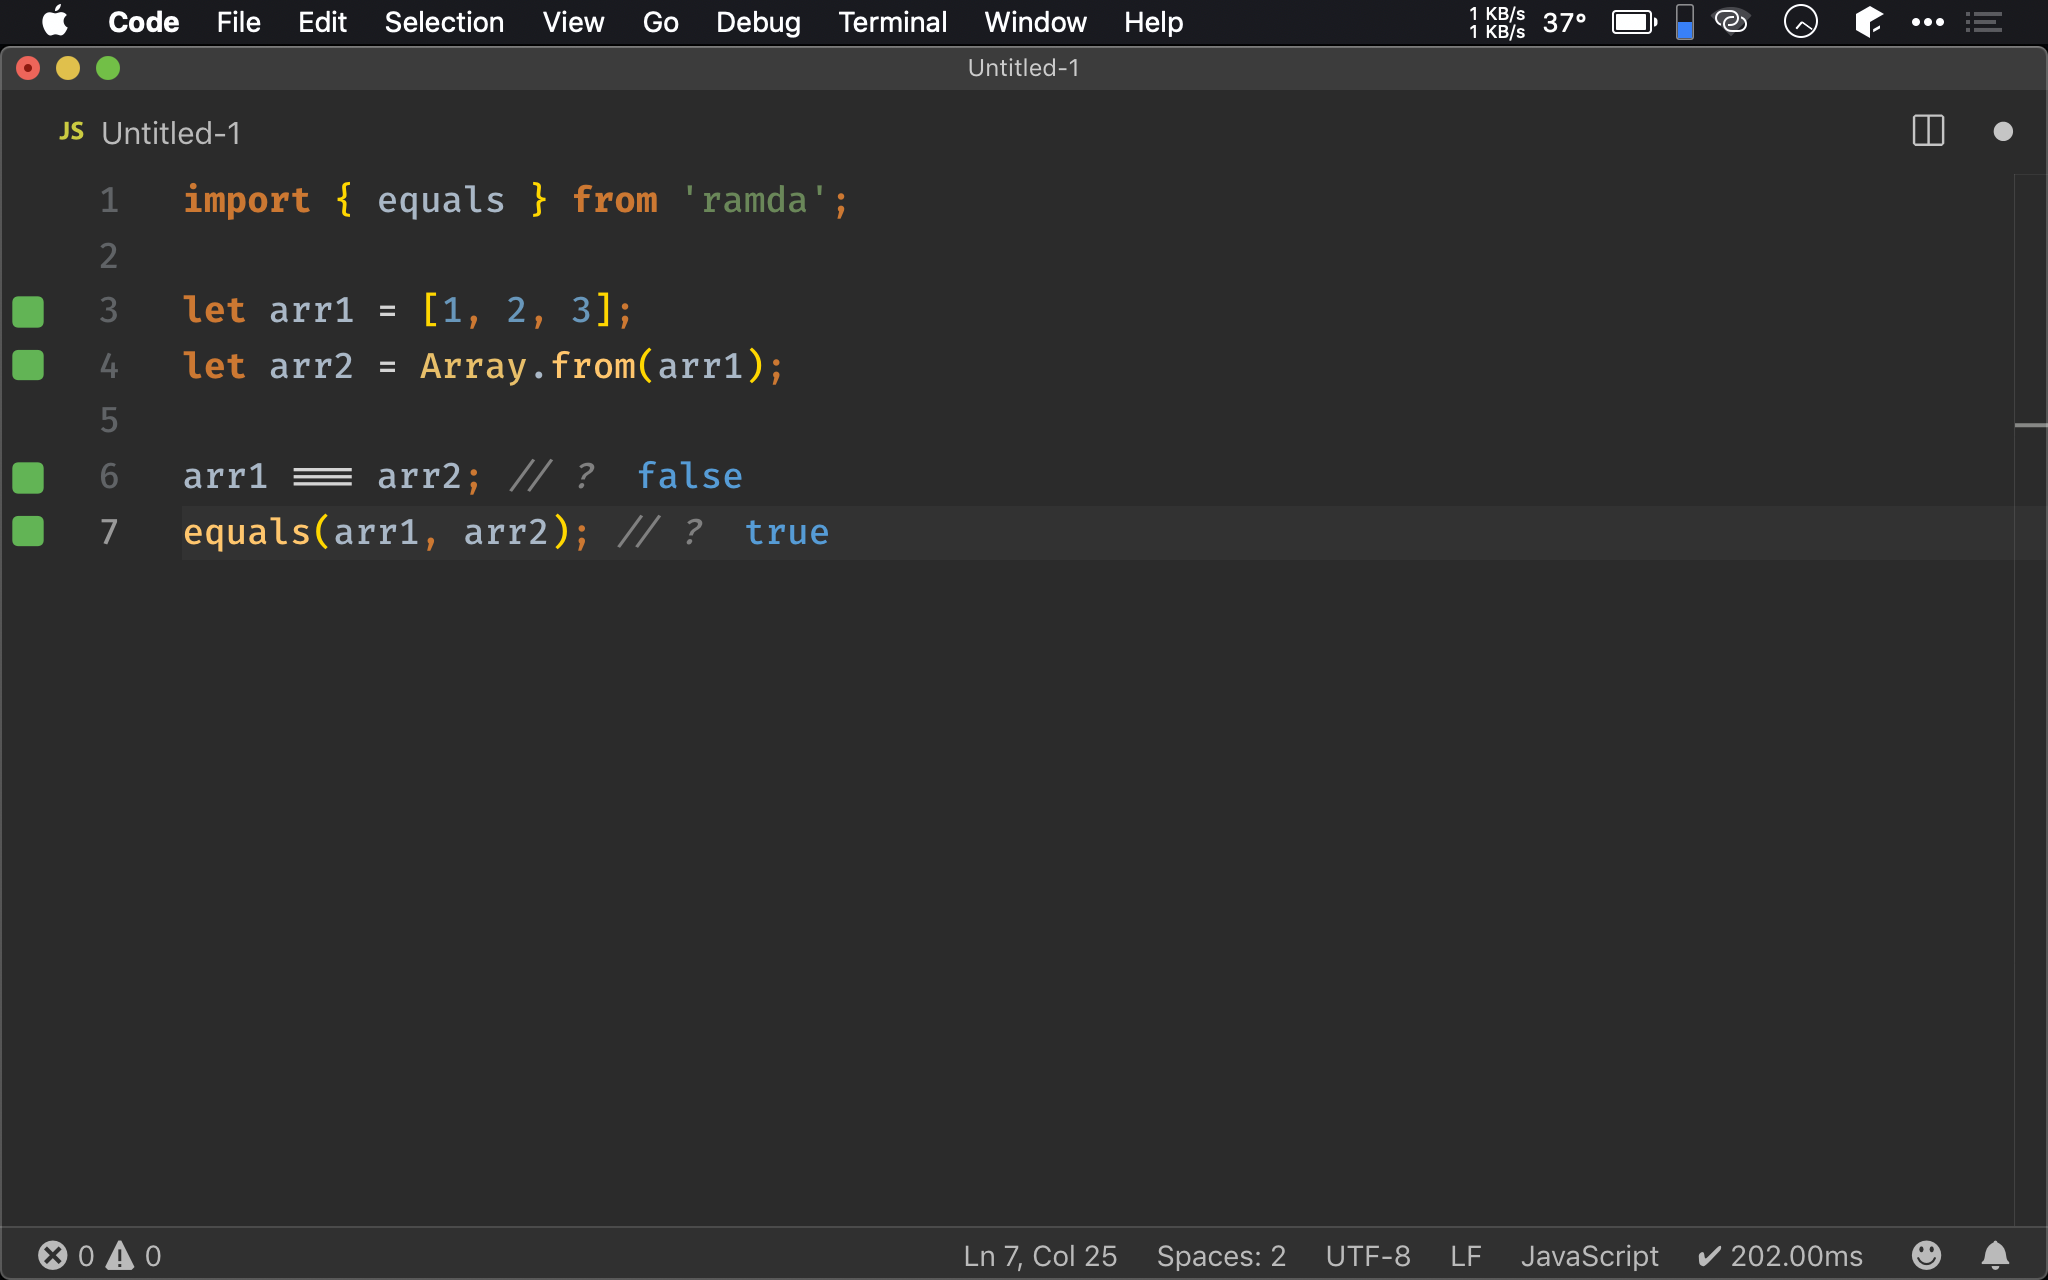Screen dimensions: 2048x1280
Task: Click the Quokka 202.00ms status item
Action: pos(1780,1256)
